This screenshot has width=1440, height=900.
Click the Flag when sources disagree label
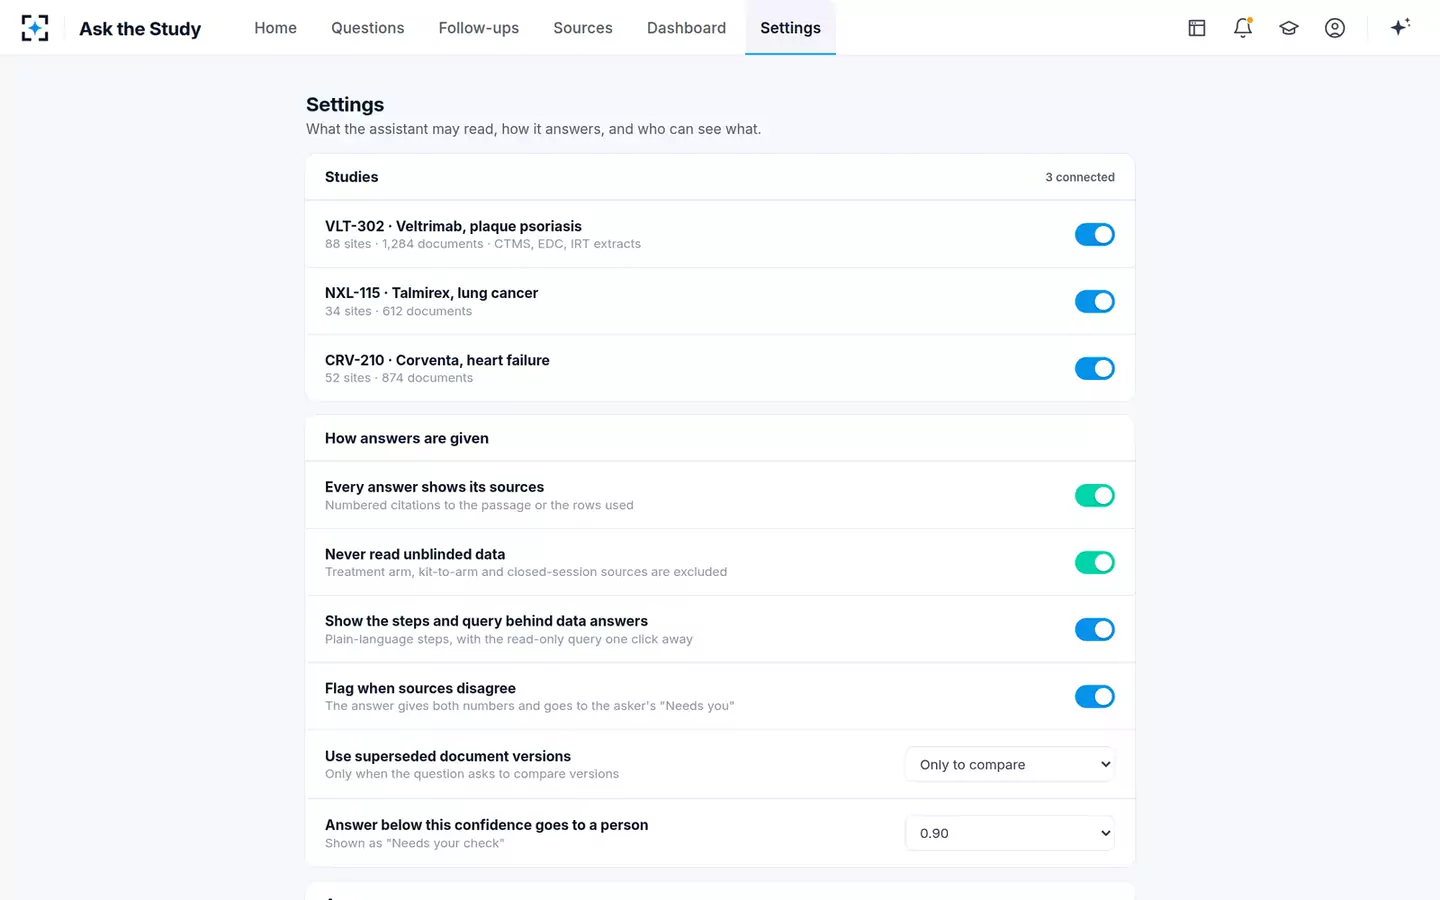tap(420, 688)
